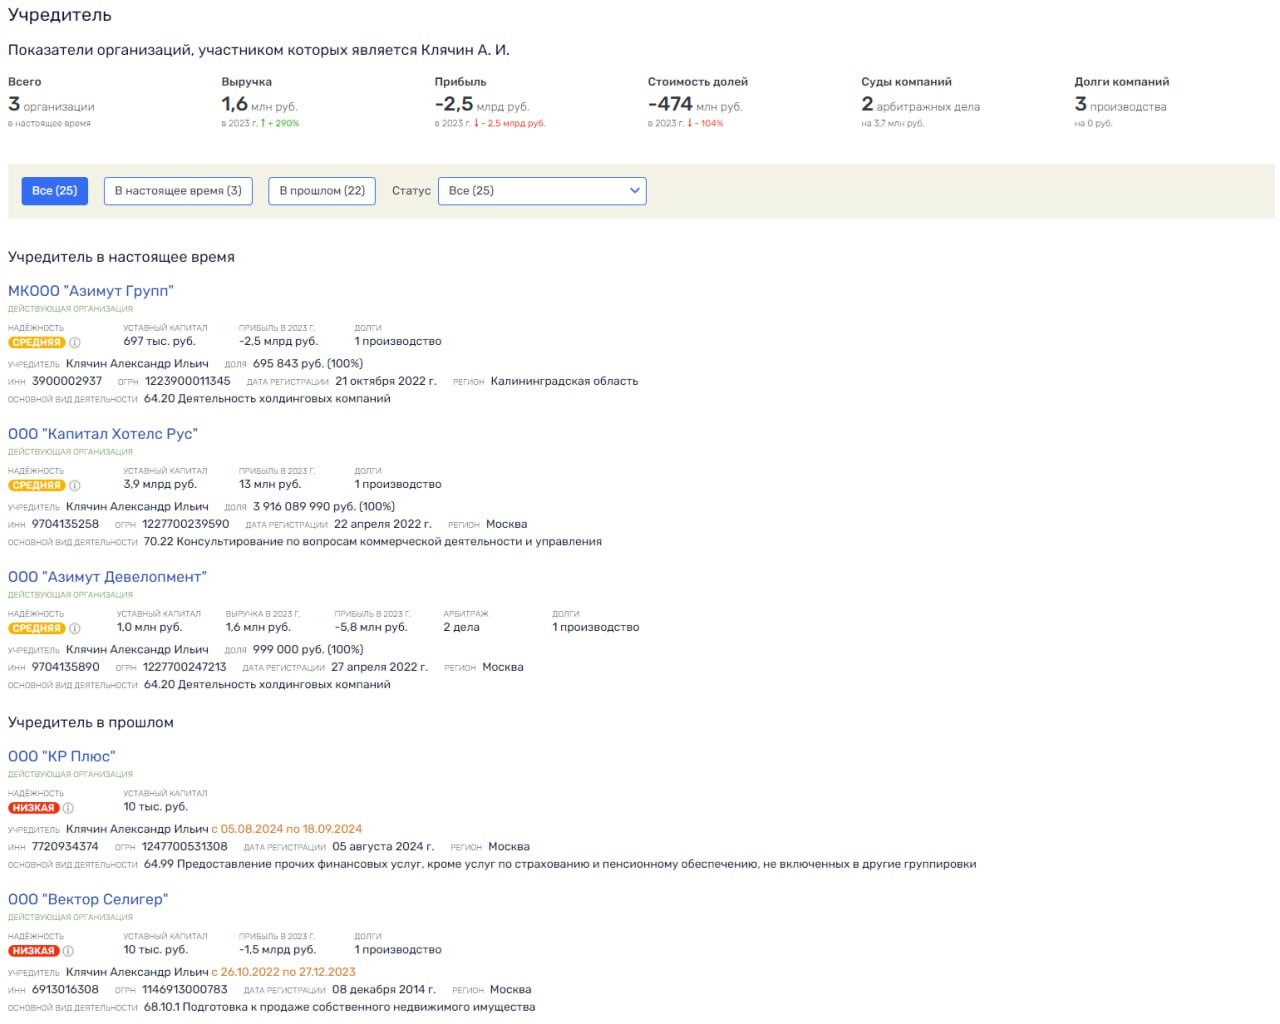Viewport: 1280px width, 1024px height.
Task: Open ООО "КР Плюс" company link
Action: click(x=62, y=756)
